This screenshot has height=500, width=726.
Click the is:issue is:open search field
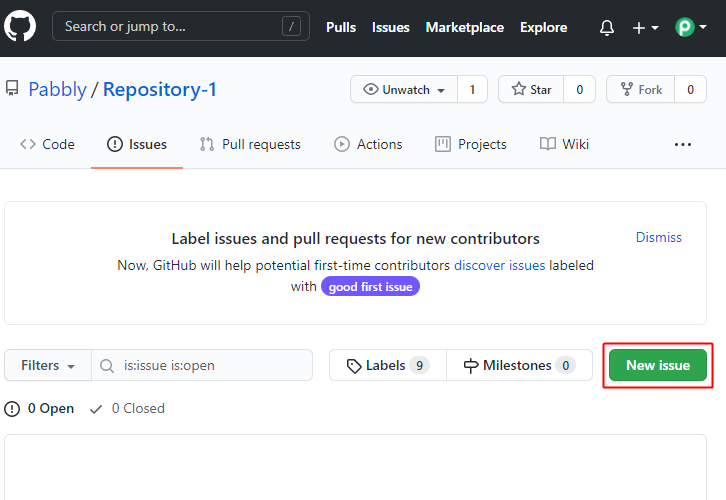(x=202, y=365)
